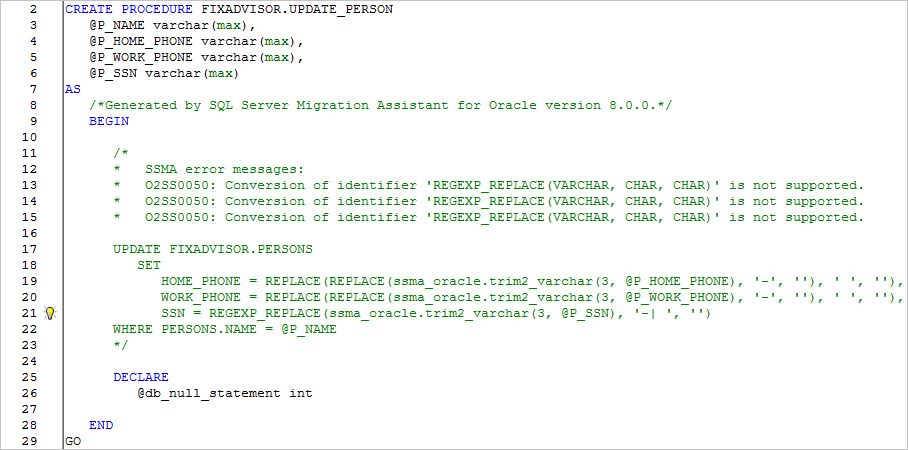
Task: Click the lightbulb icon on line 21
Action: pos(50,313)
